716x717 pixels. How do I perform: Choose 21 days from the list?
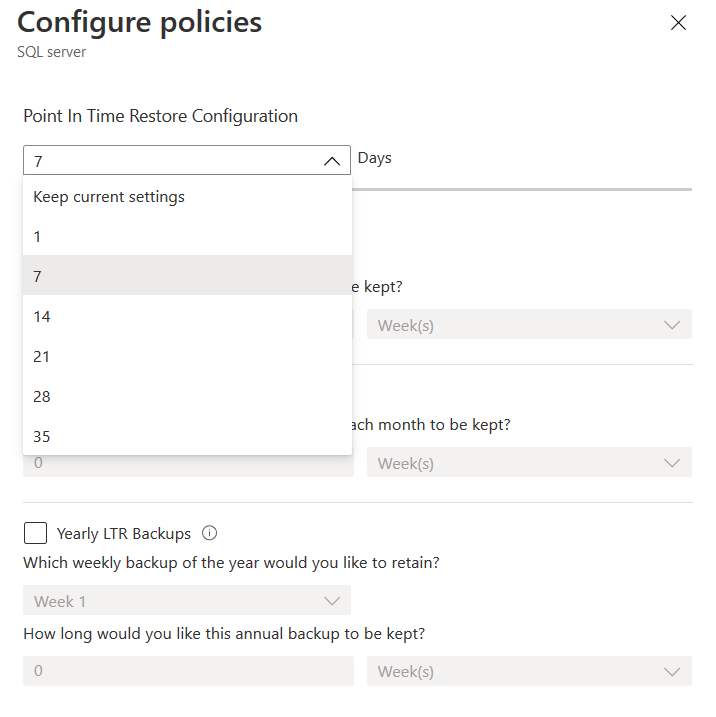coord(42,357)
